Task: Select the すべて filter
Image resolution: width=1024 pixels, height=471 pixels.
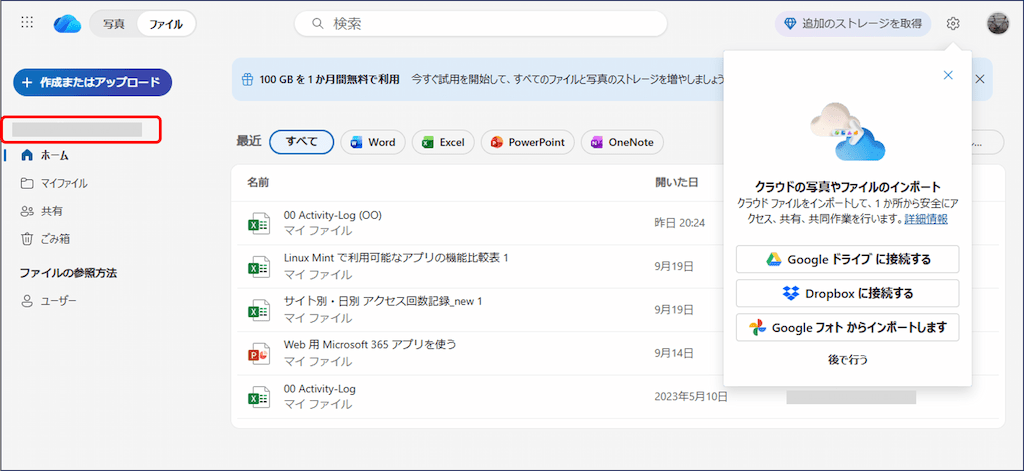Action: point(302,142)
